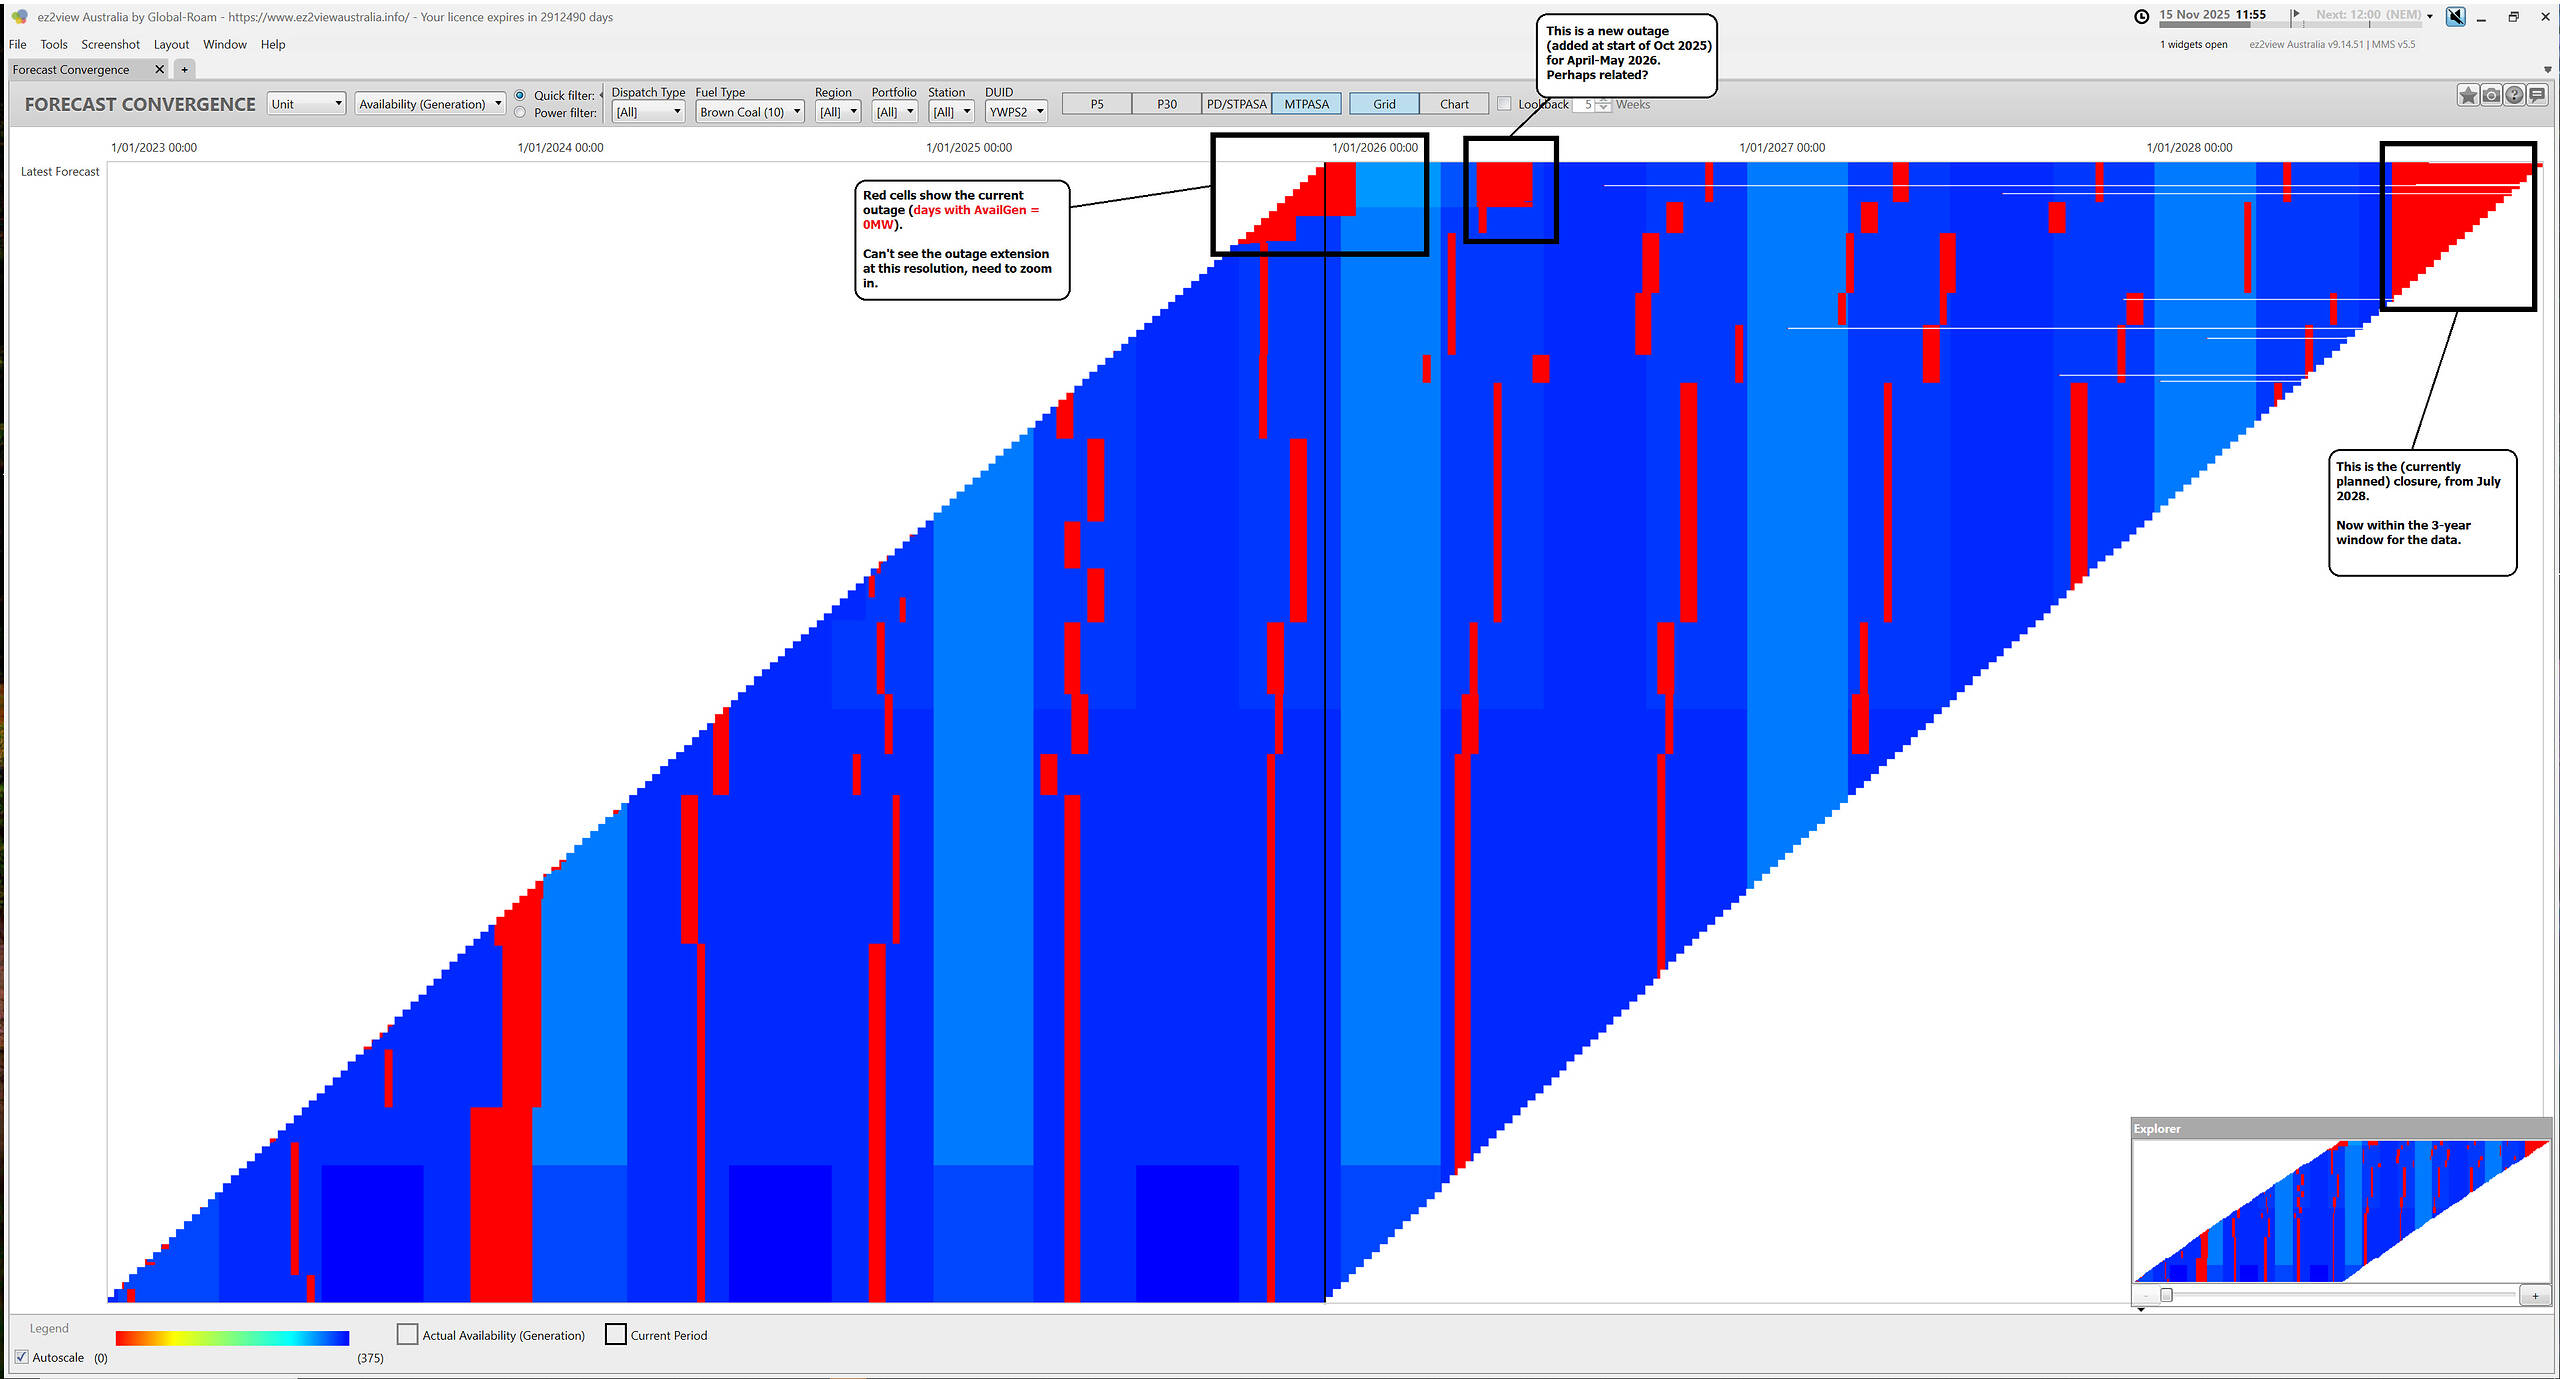Click the Explorer zoom slider handle
This screenshot has height=1379, width=2560.
click(x=2166, y=1296)
